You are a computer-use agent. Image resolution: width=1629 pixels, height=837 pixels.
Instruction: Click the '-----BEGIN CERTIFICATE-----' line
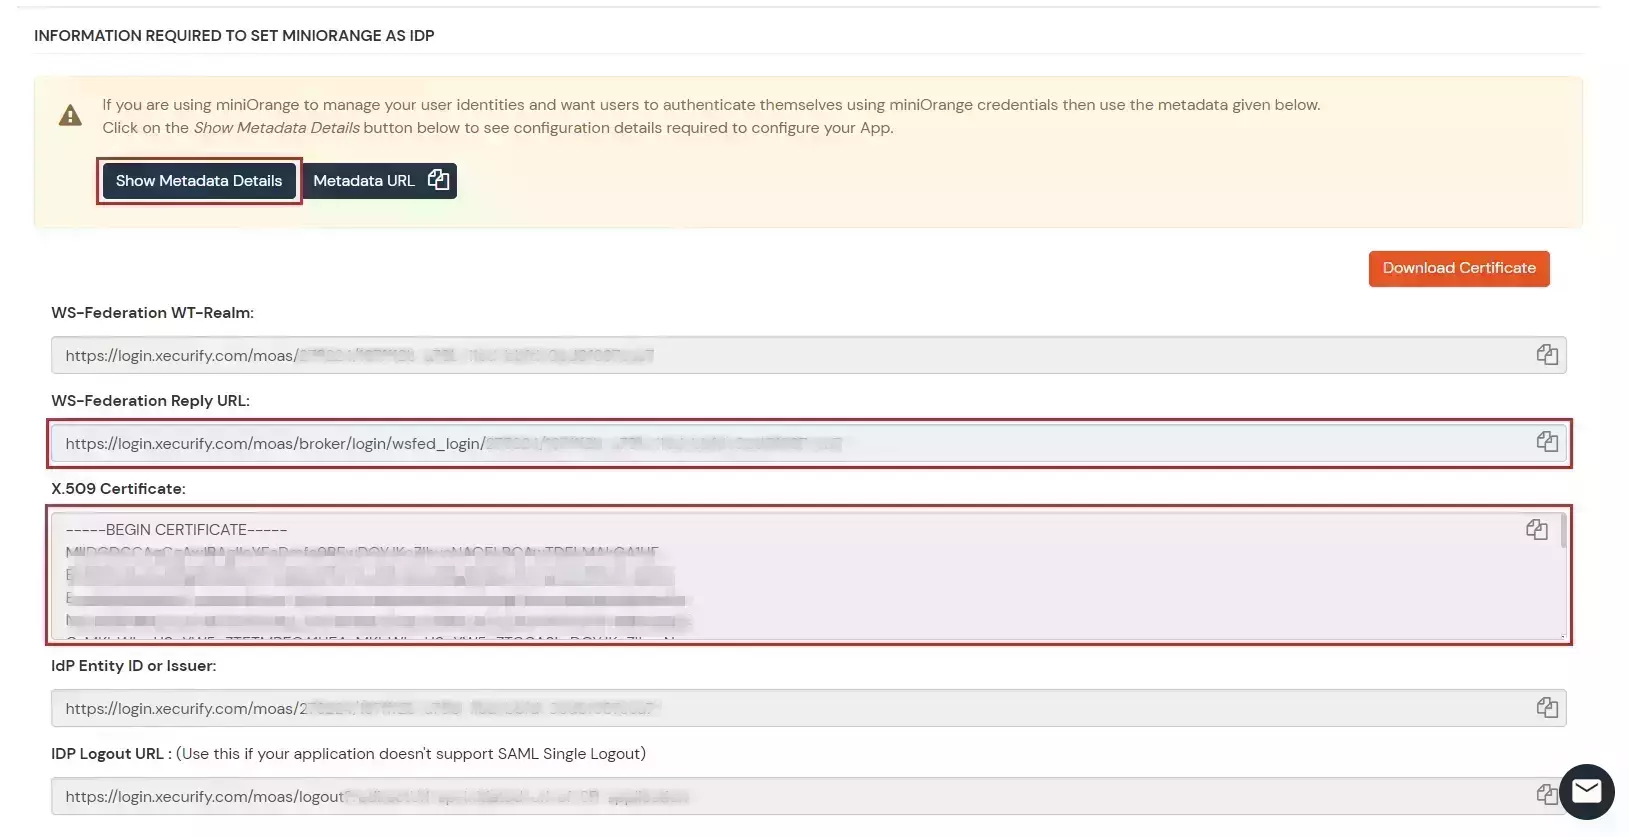[177, 530]
